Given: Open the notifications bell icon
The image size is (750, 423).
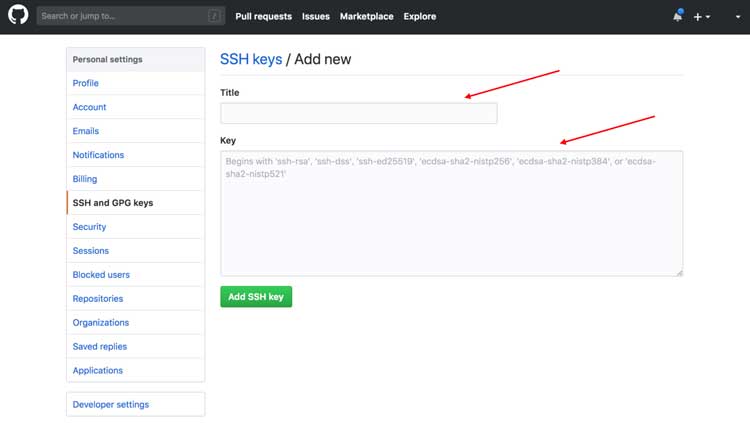Looking at the screenshot, I should [x=678, y=16].
